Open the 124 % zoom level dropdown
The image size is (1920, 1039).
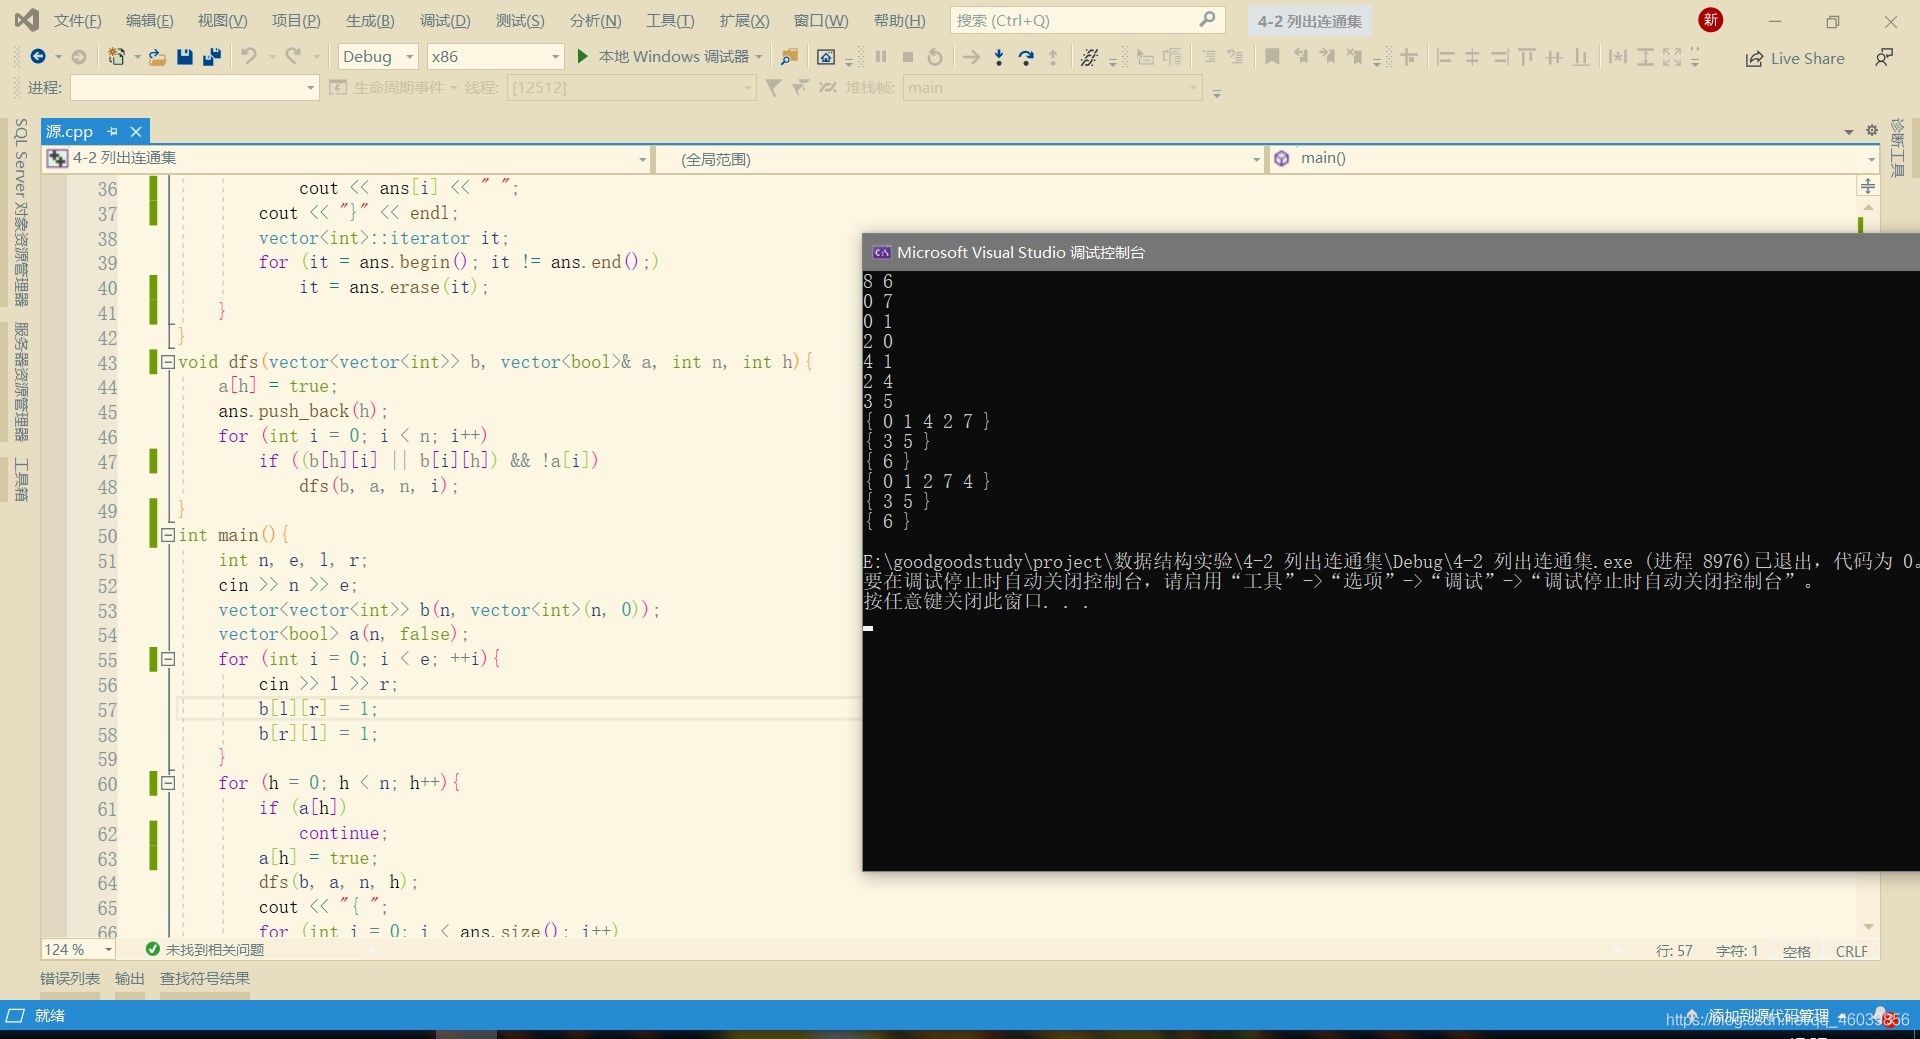pos(78,949)
